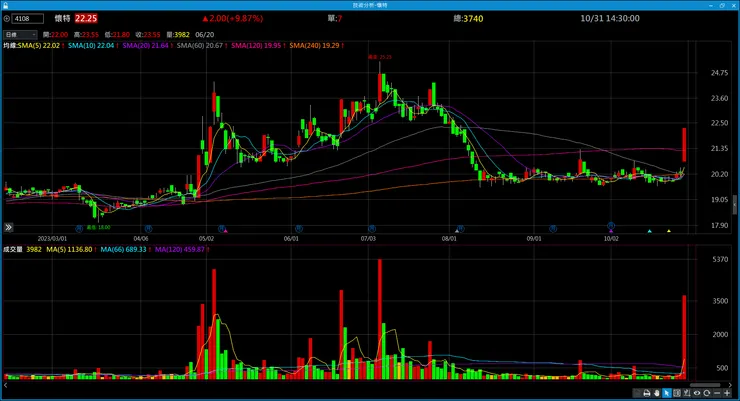This screenshot has width=740, height=401.
Task: Click the last price 22.25 box
Action: point(86,18)
